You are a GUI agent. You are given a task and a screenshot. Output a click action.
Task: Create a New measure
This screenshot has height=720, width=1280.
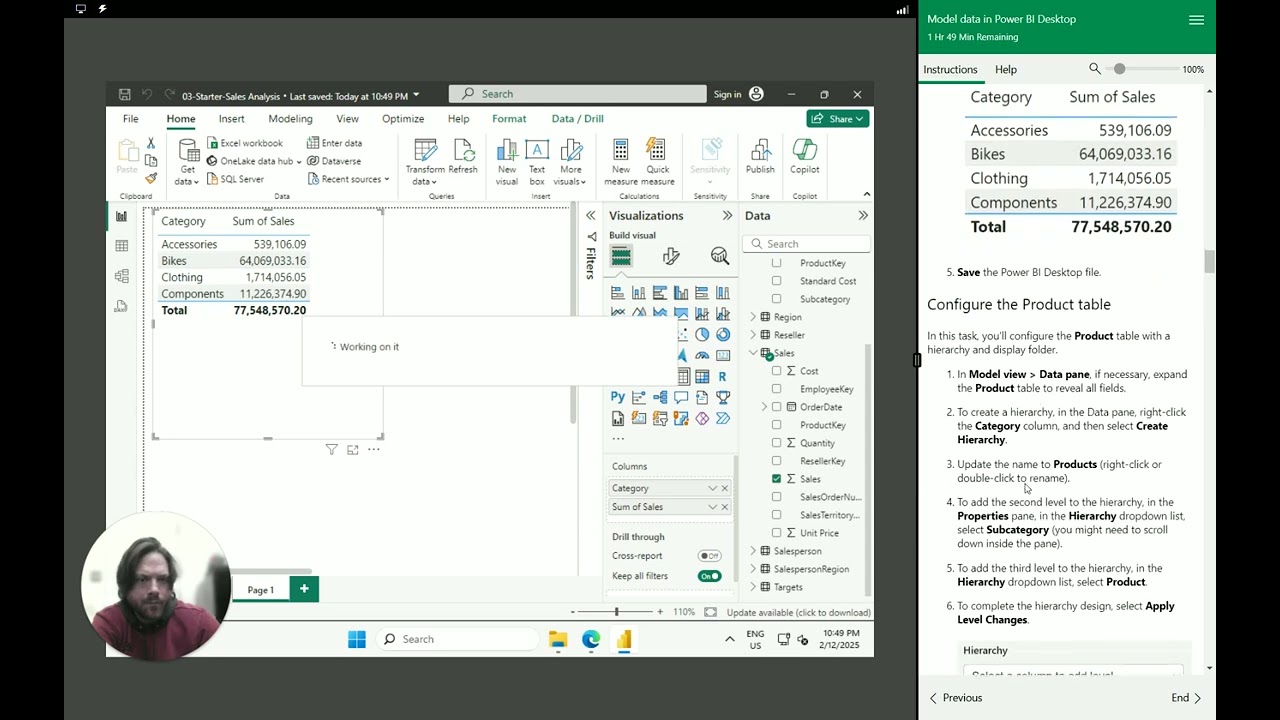pos(621,161)
